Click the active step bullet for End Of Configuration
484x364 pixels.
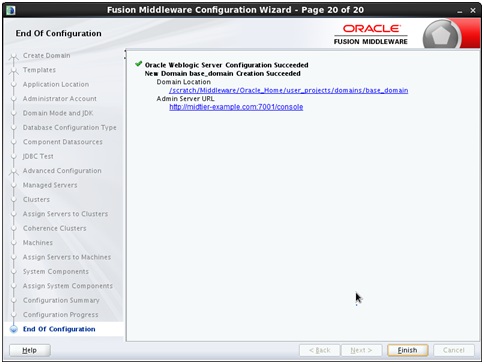(x=14, y=329)
